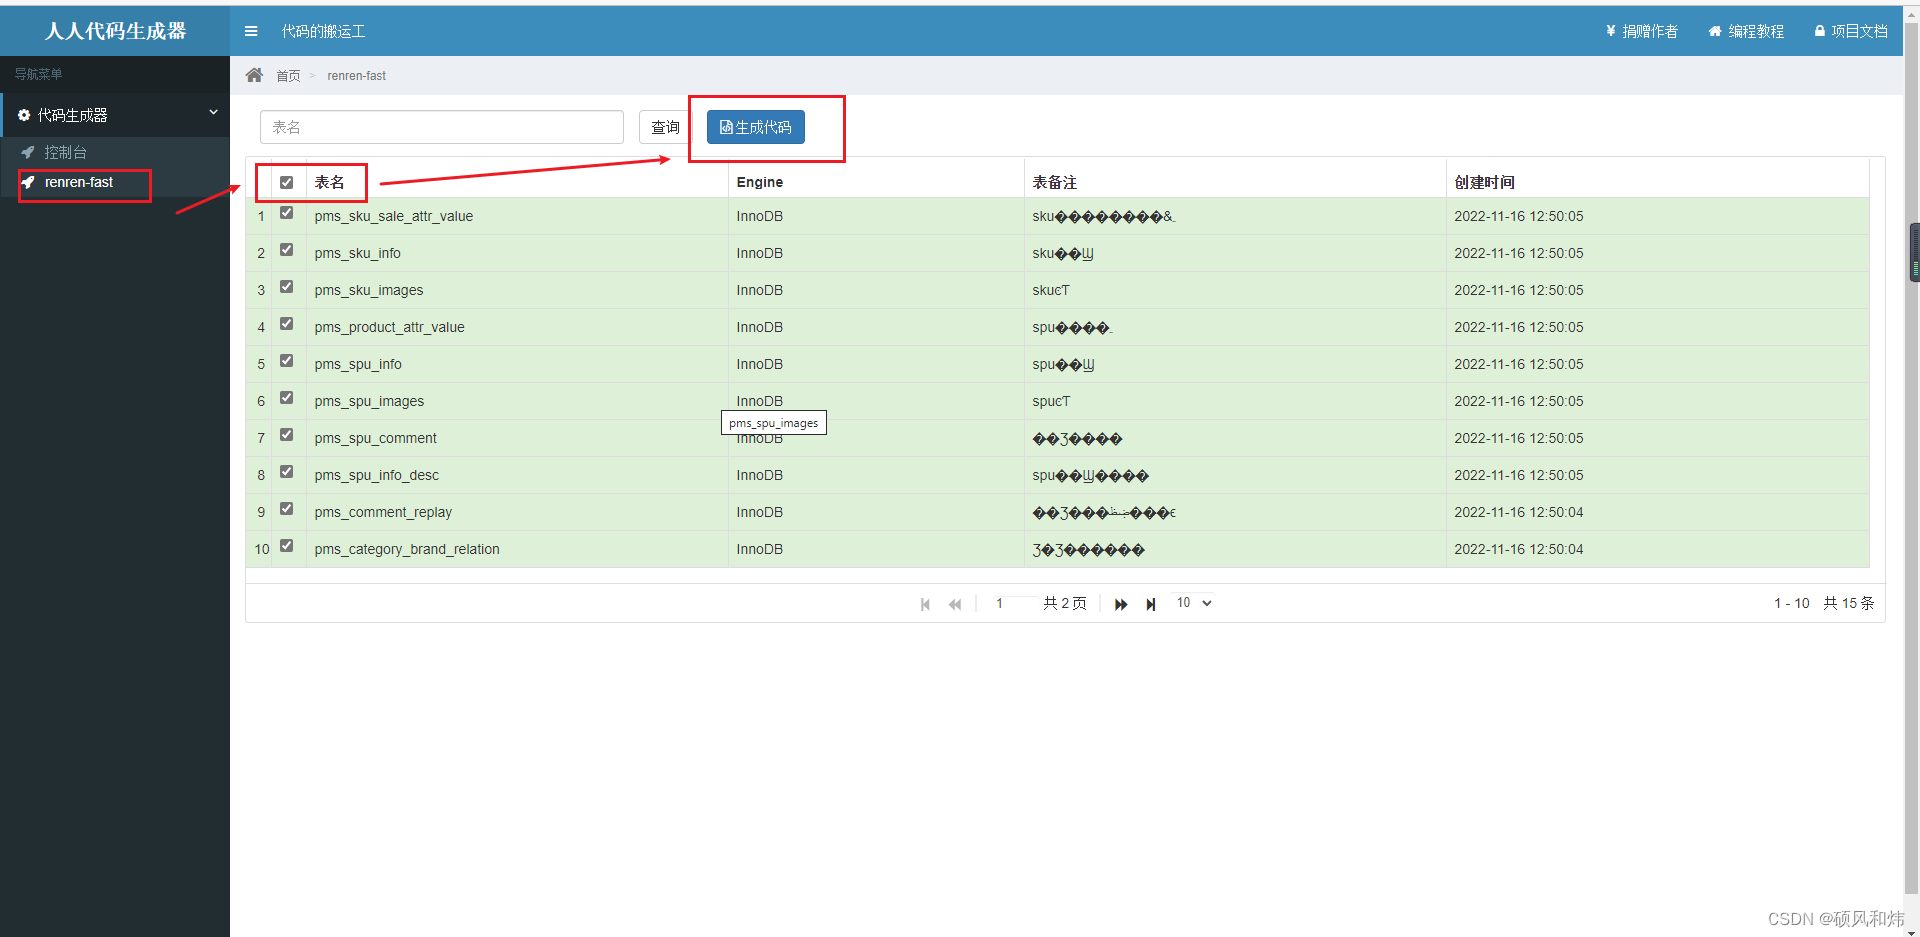1920x937 pixels.
Task: Click the gear icon beside 代码生成器
Action: 24,115
